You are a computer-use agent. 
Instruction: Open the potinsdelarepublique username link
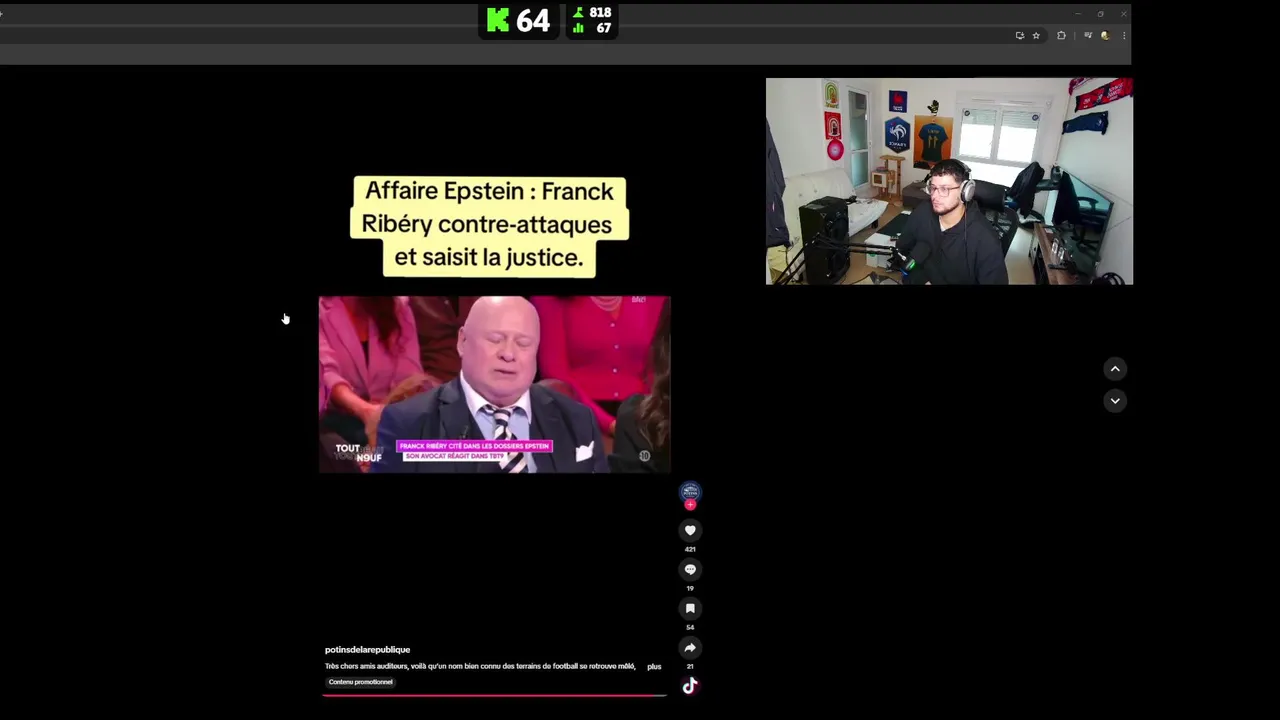[x=367, y=650]
